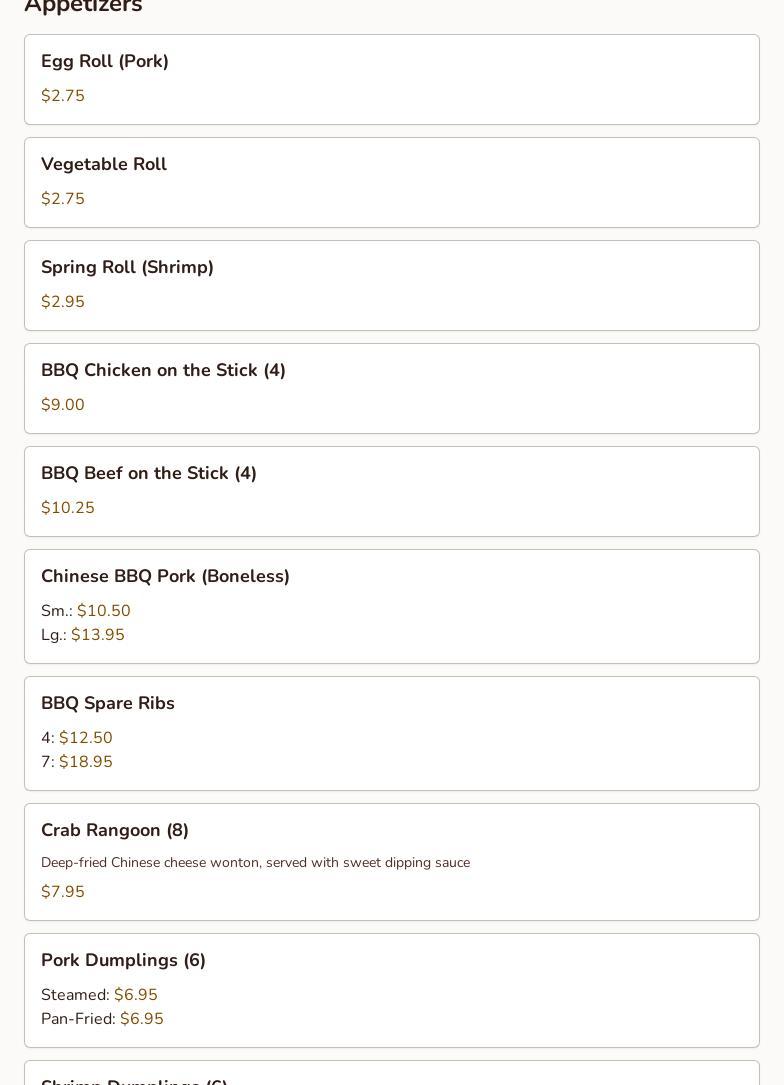Pick the Lg. $13.95 BBQ Pork price
The width and height of the screenshot is (784, 1085).
point(97,635)
